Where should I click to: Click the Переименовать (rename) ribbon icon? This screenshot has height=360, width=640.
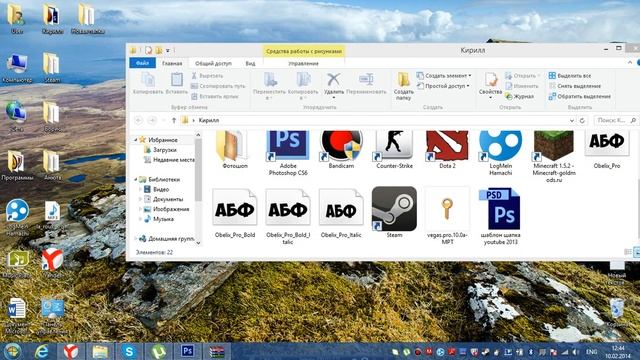pos(366,79)
